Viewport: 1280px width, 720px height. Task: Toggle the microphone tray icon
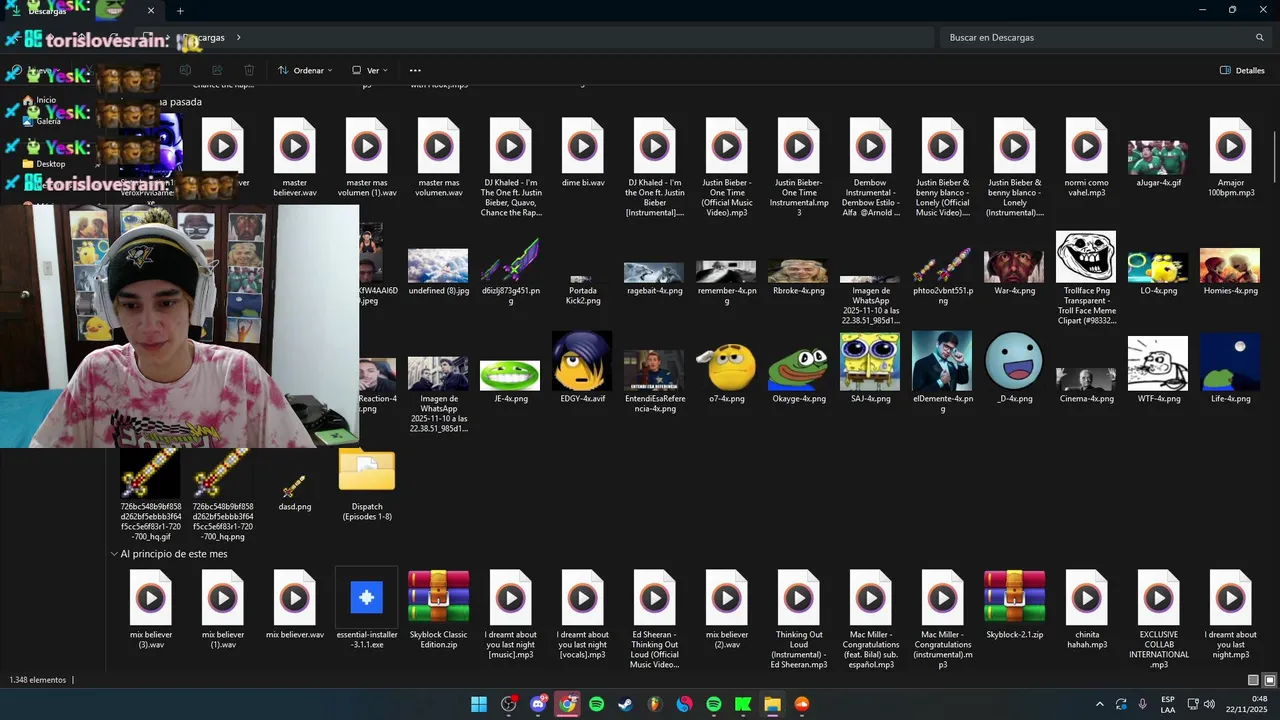pos(1142,704)
